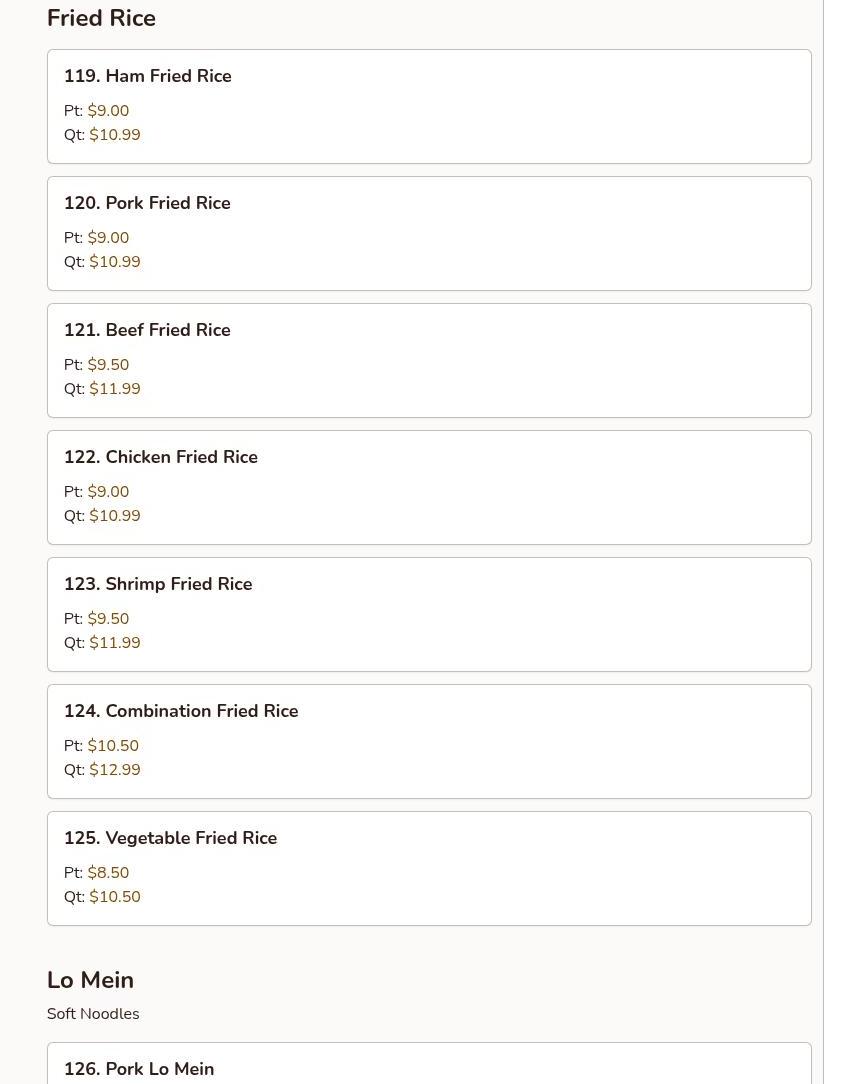The height and width of the screenshot is (1084, 844).
Task: Select the 126. Pork Lo Mein item
Action: tap(429, 1063)
